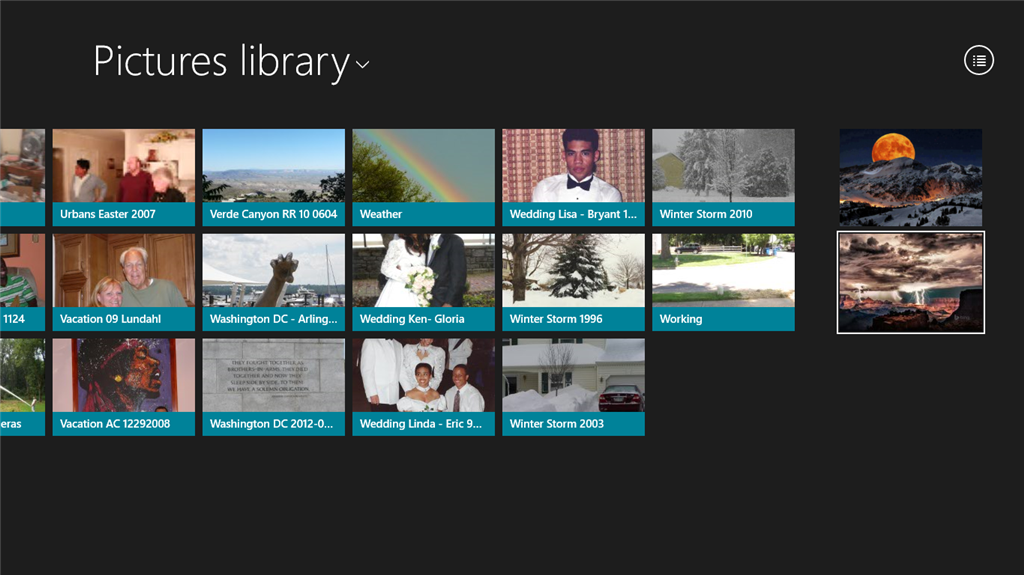Open the Winter Storm 2003 folder
1024x575 pixels.
[573, 387]
